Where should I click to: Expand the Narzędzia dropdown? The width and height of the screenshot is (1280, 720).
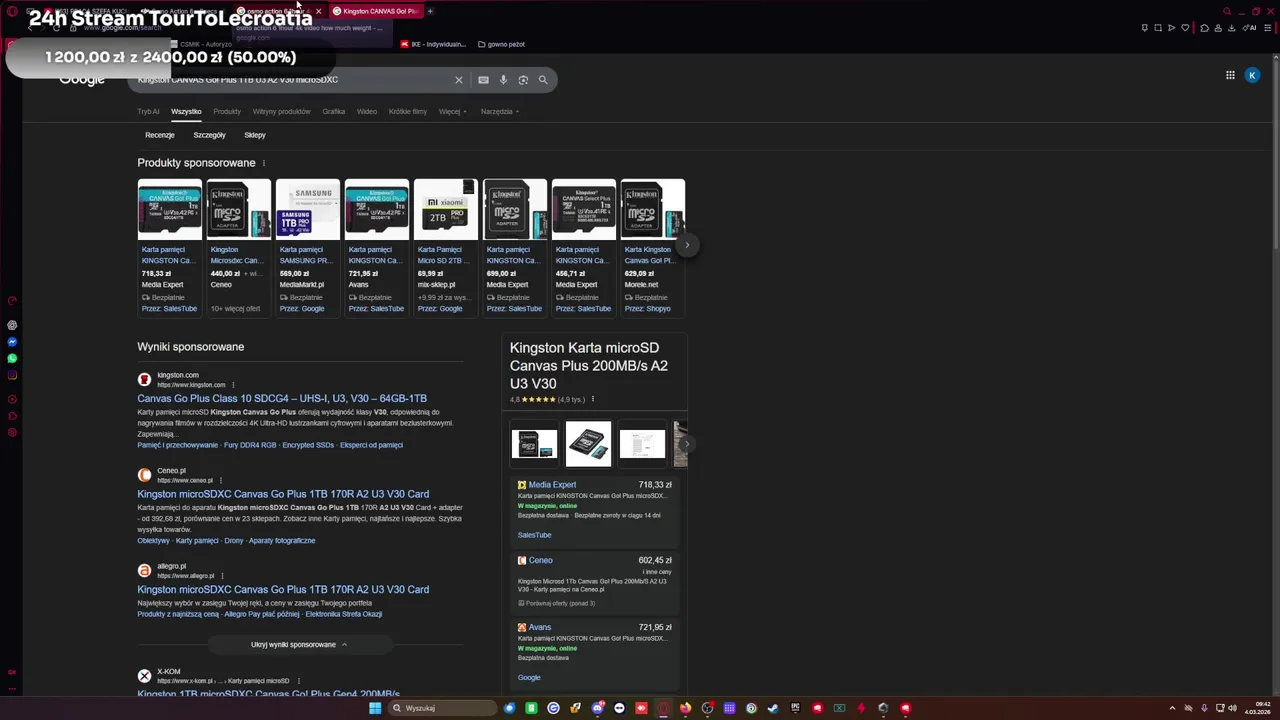[x=499, y=111]
